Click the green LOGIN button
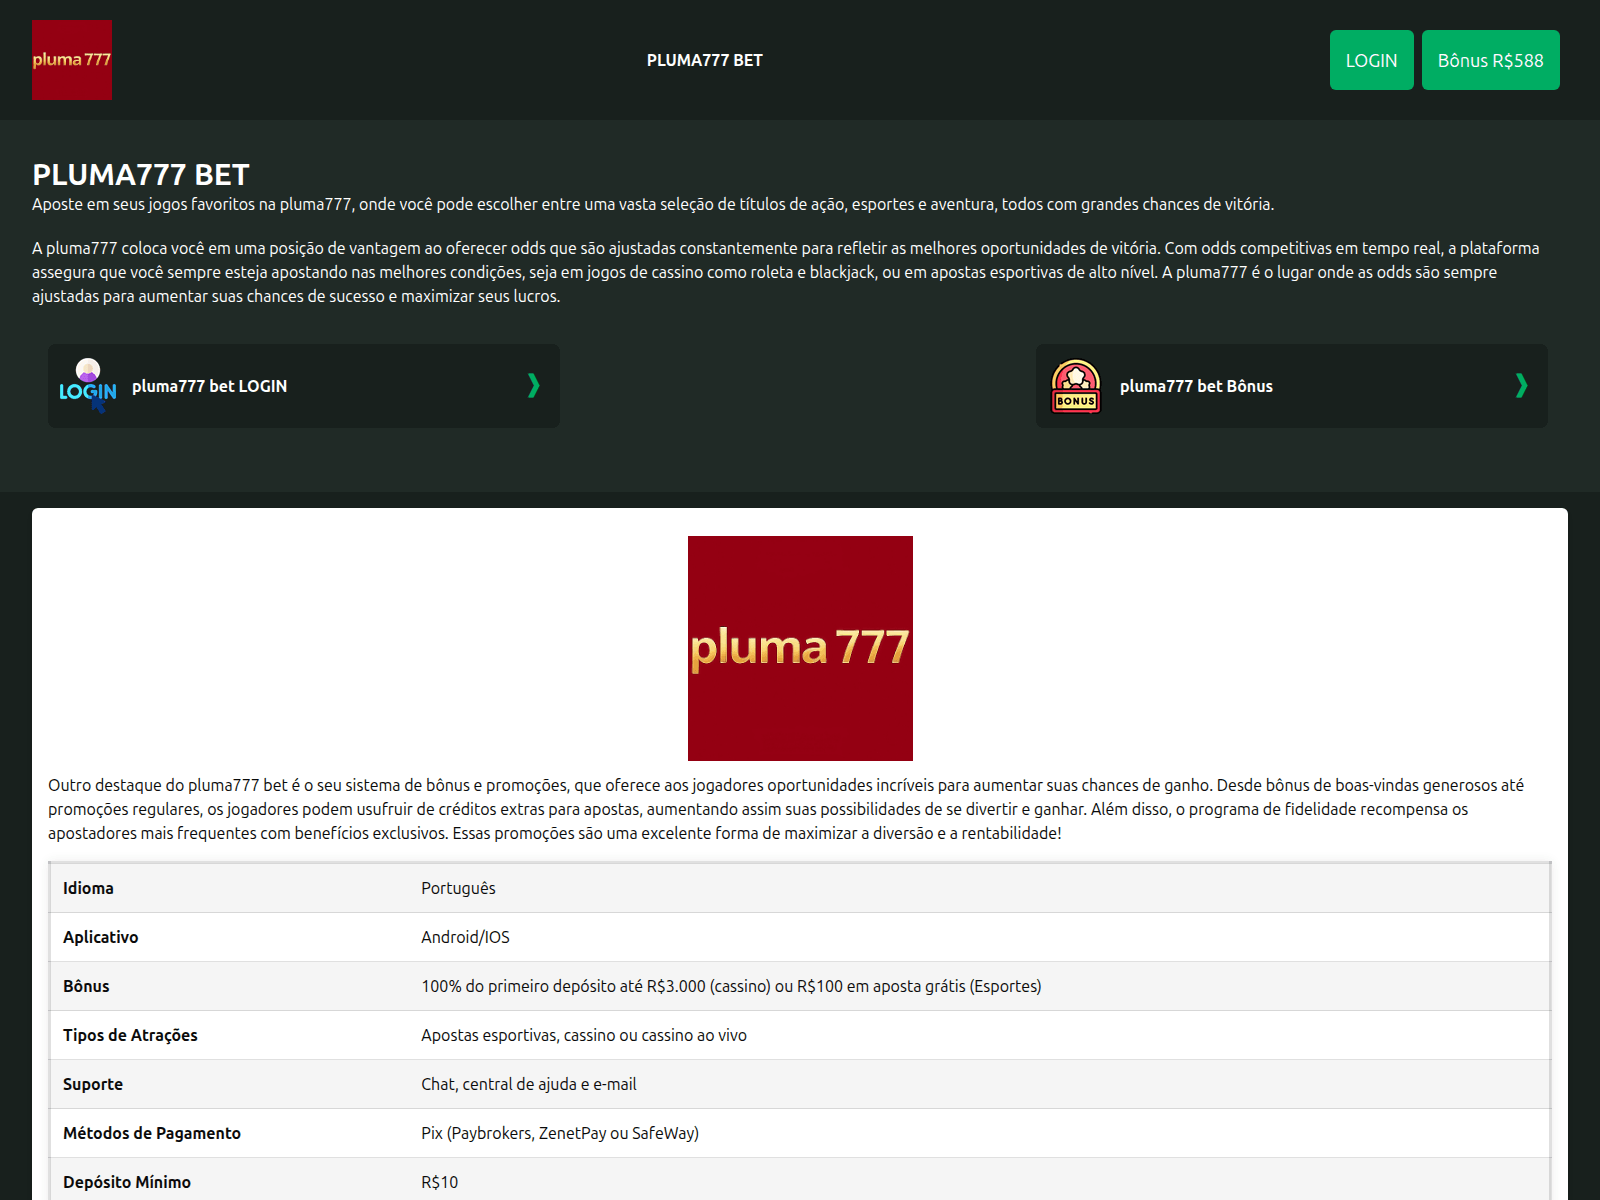 (x=1371, y=60)
